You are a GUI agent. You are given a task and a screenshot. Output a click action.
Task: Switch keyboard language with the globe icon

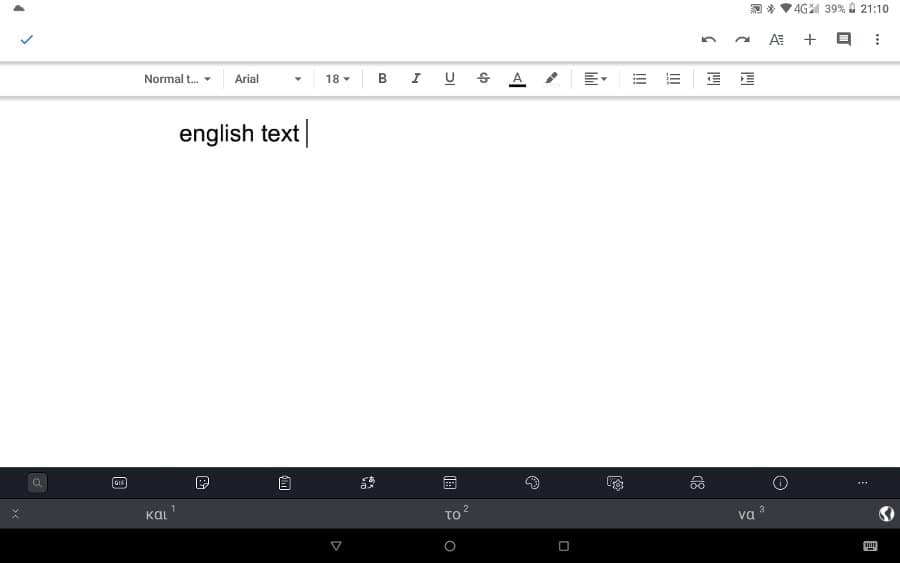pos(886,514)
